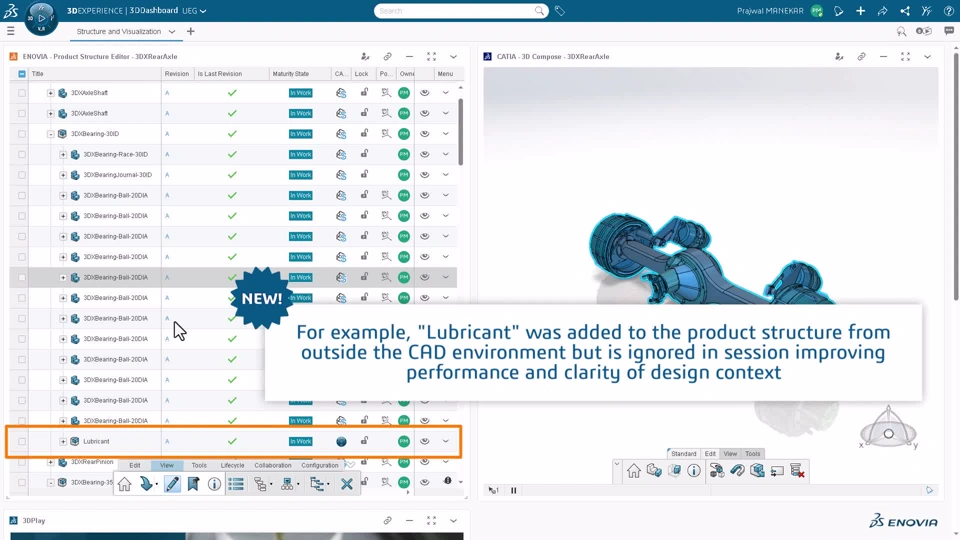The width and height of the screenshot is (960, 540).
Task: Click the link icon in the 3D Compose header
Action: 861,56
